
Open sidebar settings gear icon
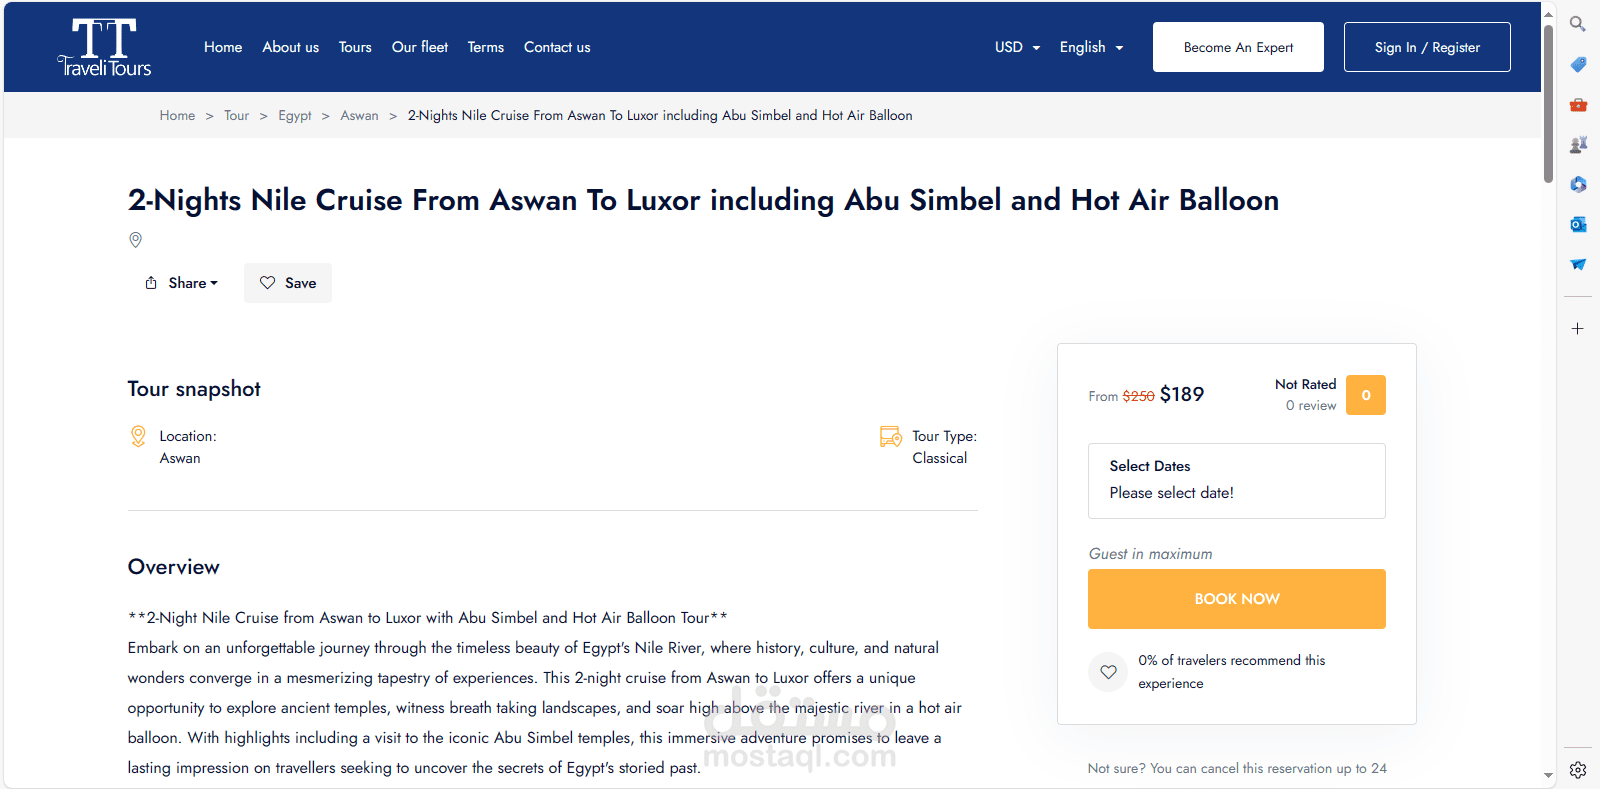coord(1578,769)
